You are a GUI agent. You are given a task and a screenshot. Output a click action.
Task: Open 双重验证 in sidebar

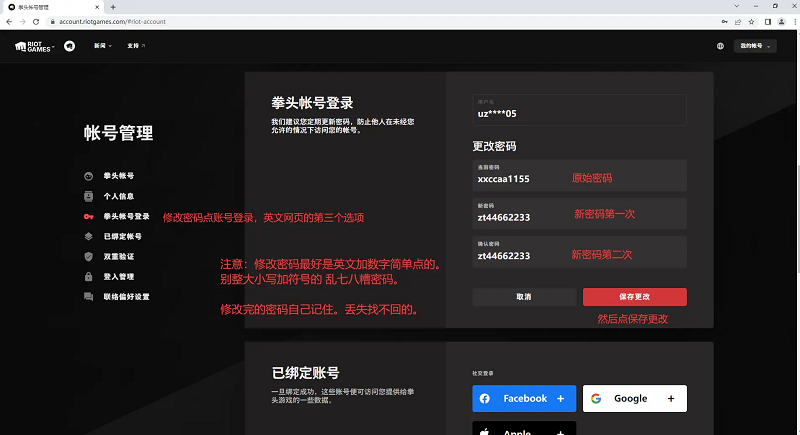(x=119, y=257)
